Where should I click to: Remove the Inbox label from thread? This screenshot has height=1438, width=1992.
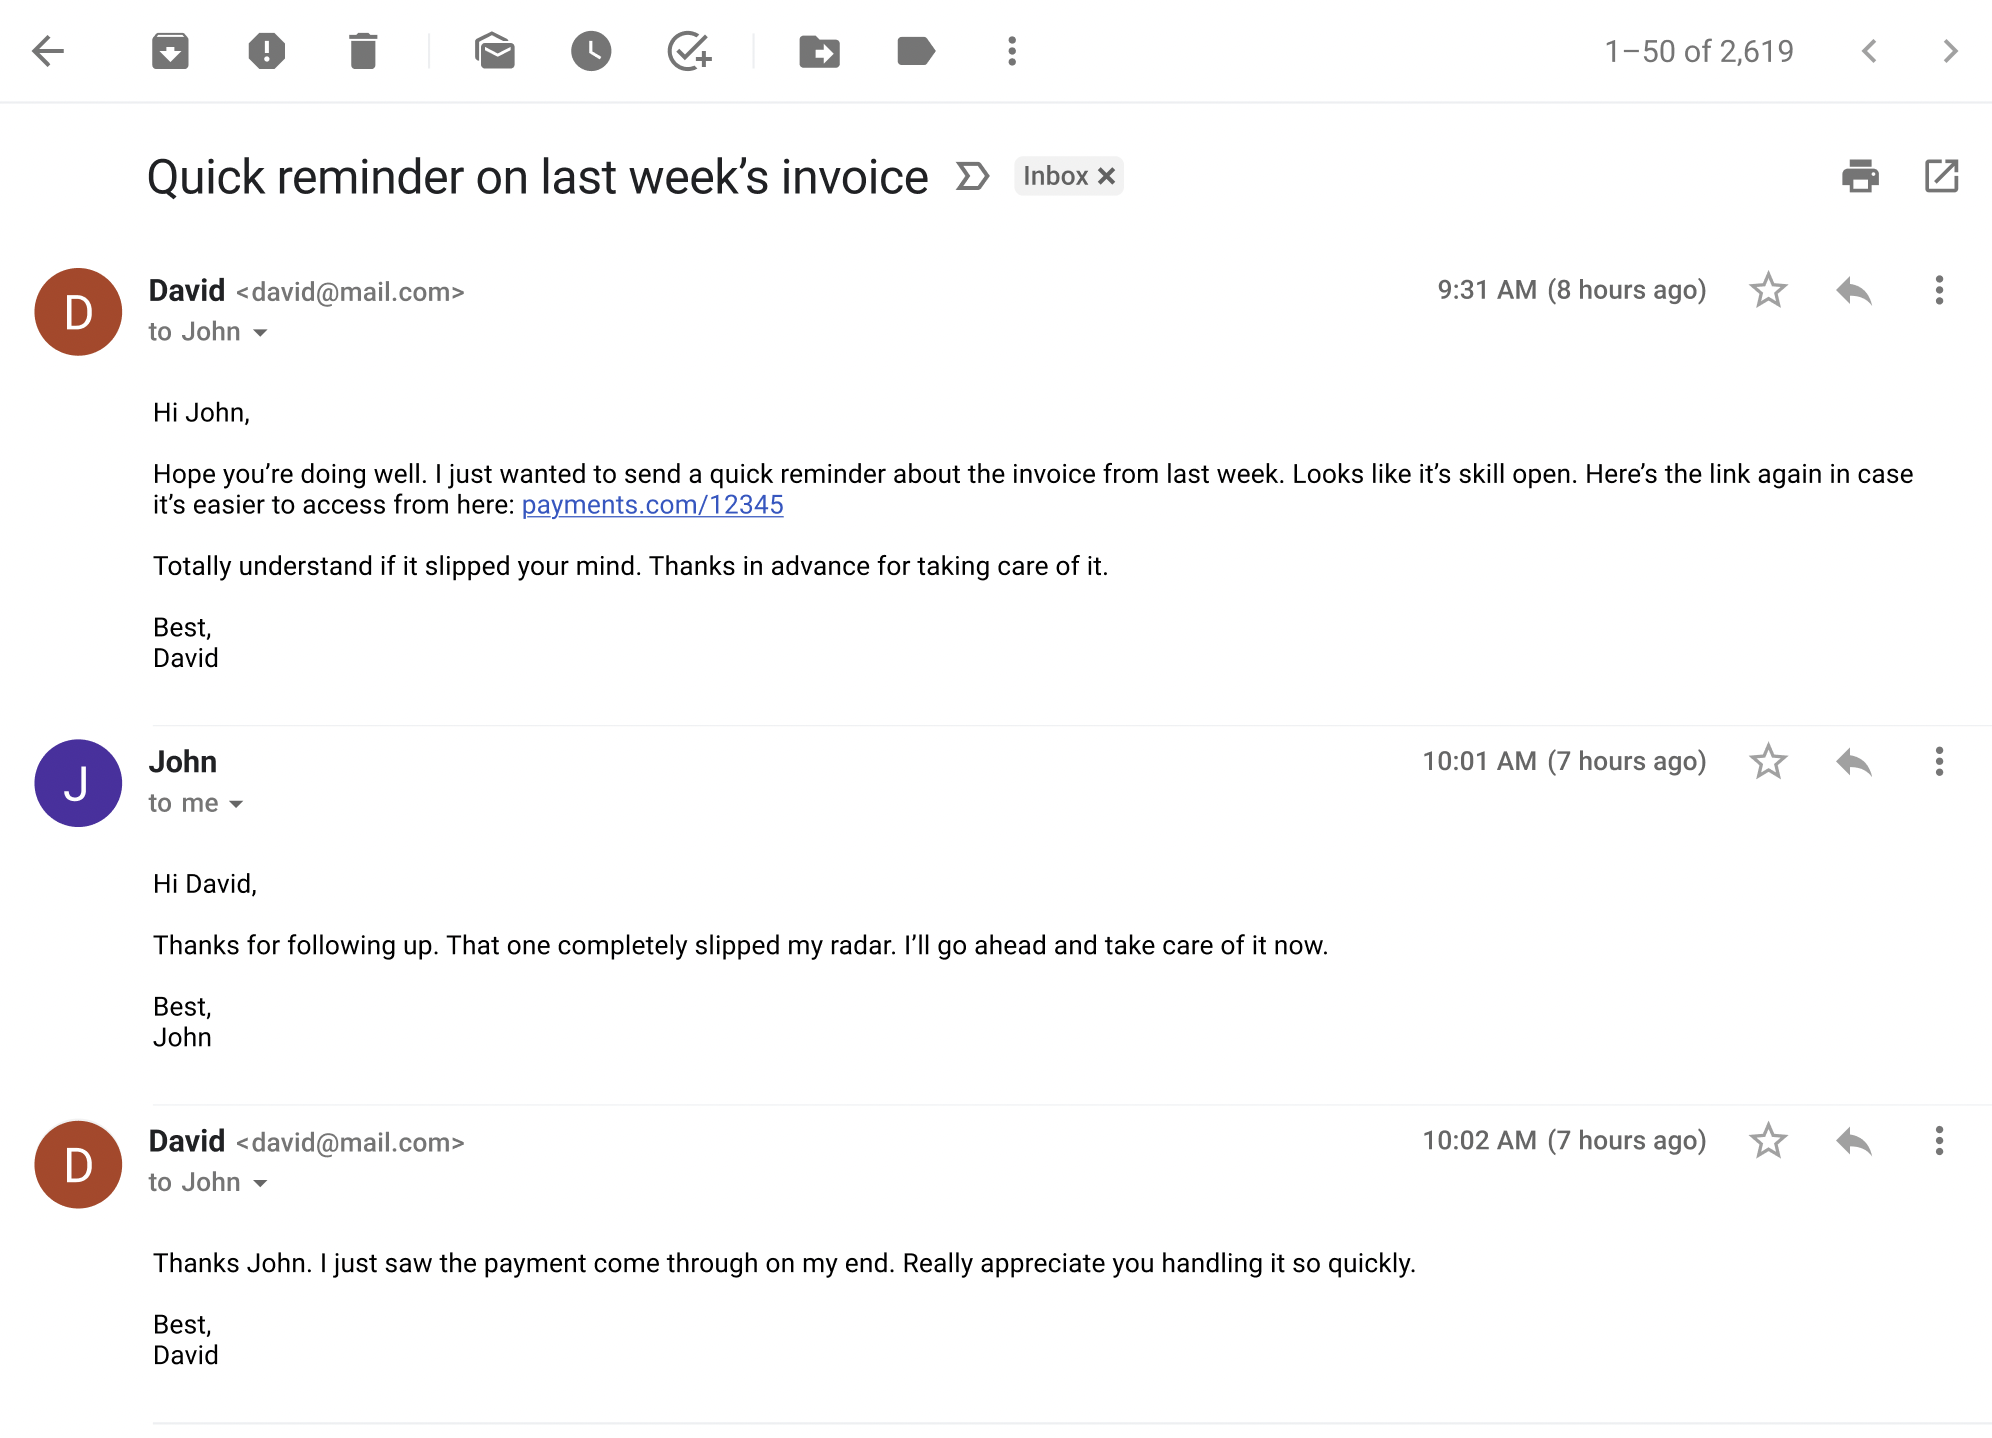pos(1106,176)
